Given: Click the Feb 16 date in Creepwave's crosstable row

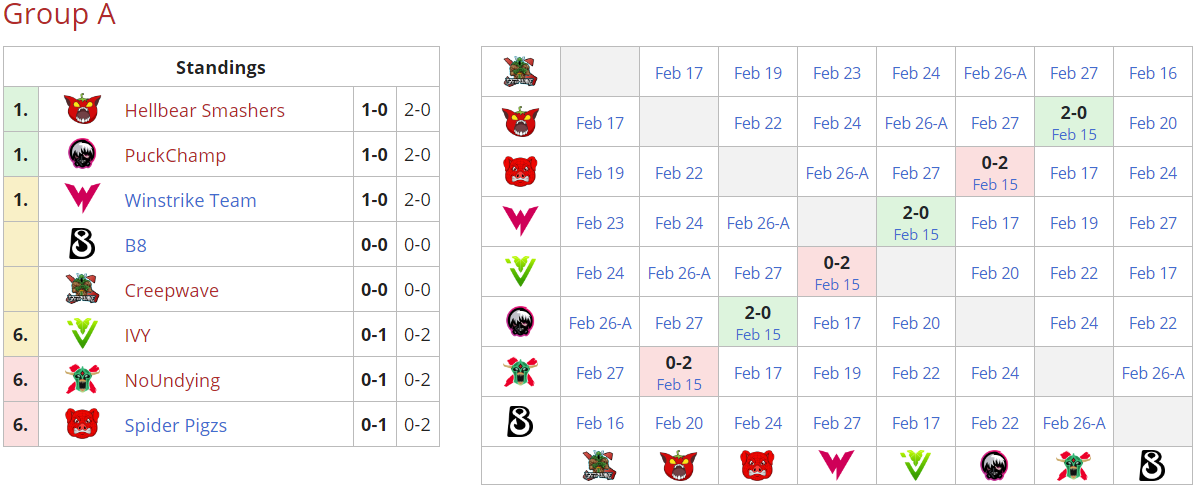Looking at the screenshot, I should (x=1152, y=73).
